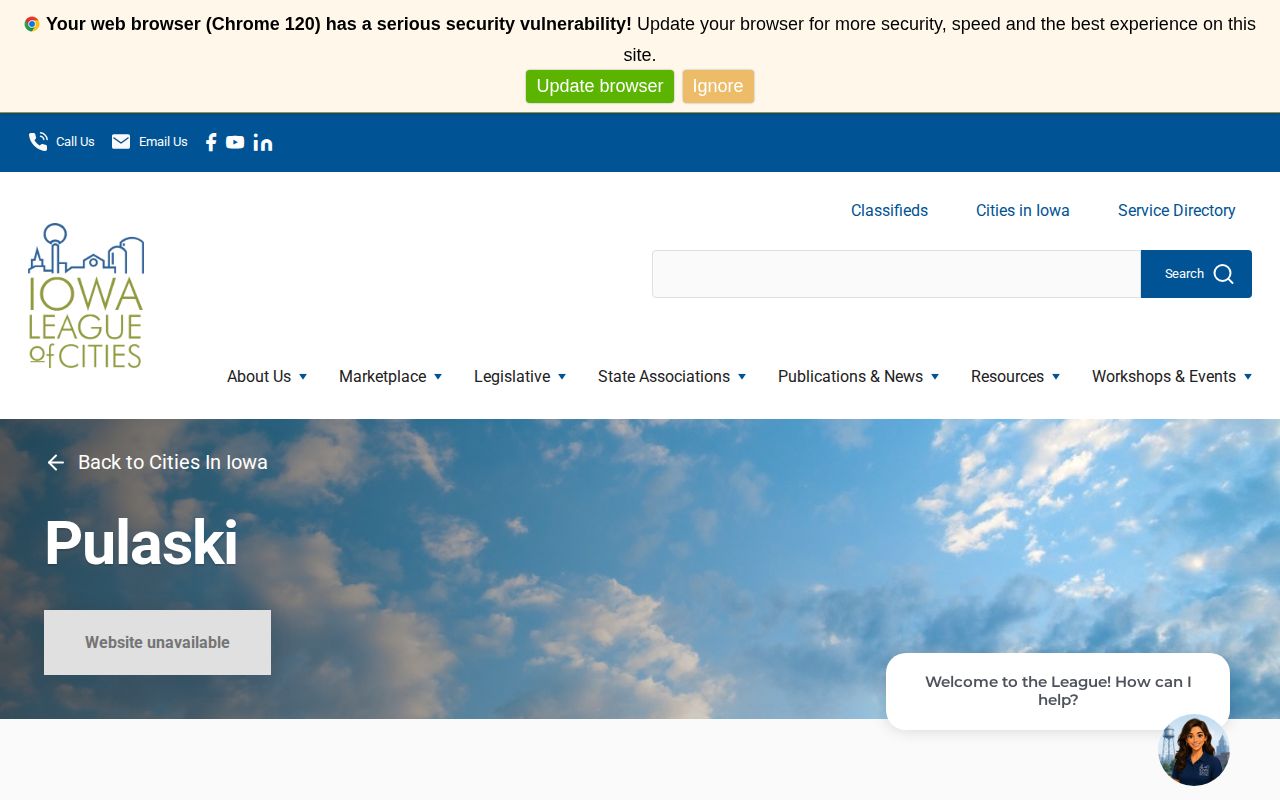
Task: Expand the Marketplace dropdown menu
Action: tap(390, 376)
